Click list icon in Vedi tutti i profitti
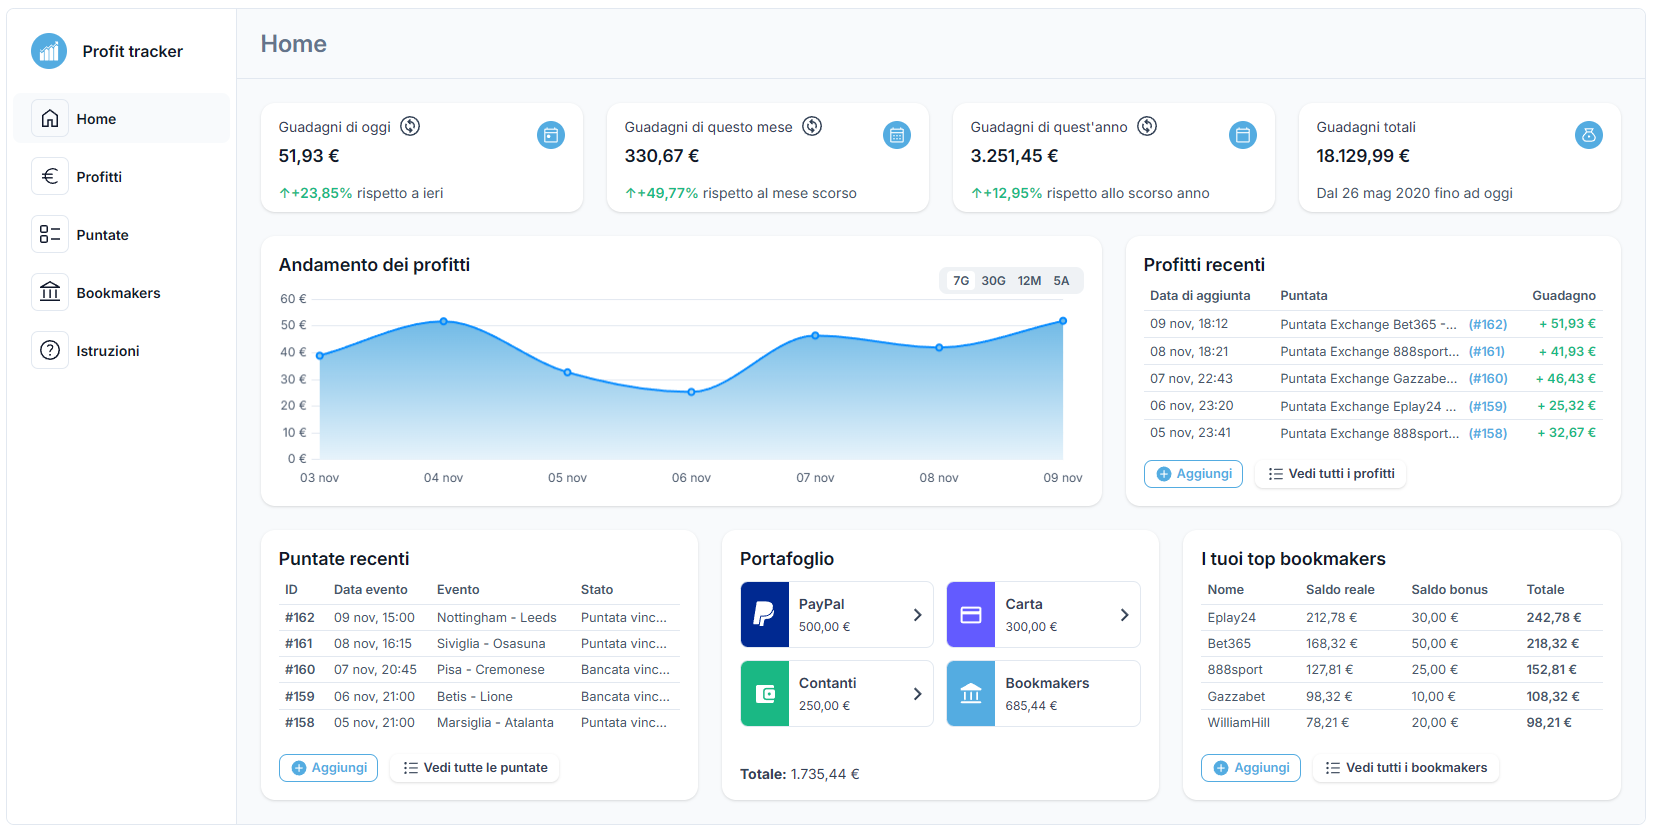 pyautogui.click(x=1275, y=474)
